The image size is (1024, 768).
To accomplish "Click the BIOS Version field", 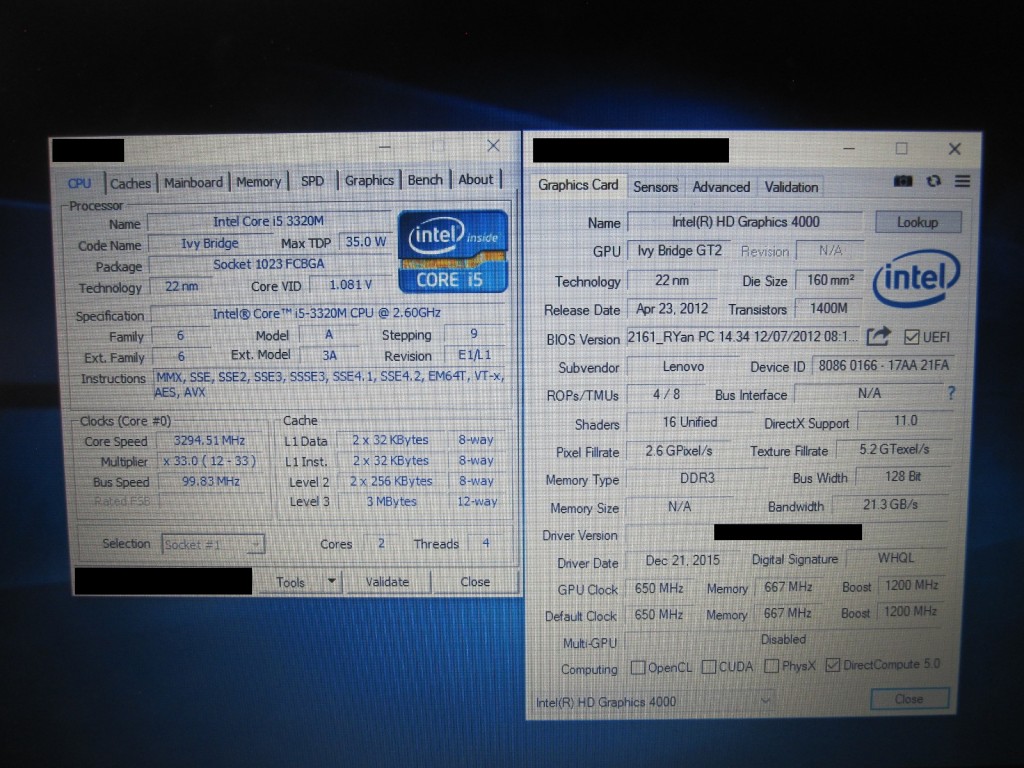I will (743, 336).
